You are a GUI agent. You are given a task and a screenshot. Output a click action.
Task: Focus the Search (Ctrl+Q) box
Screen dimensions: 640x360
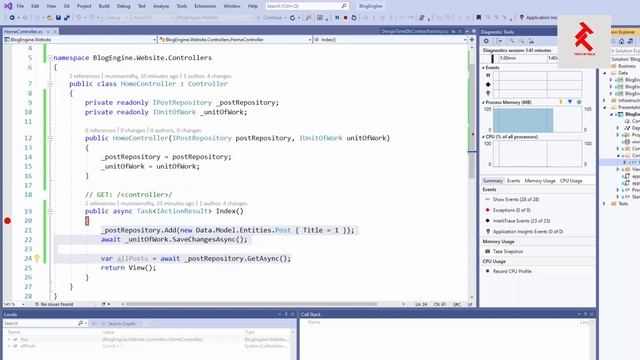(307, 6)
